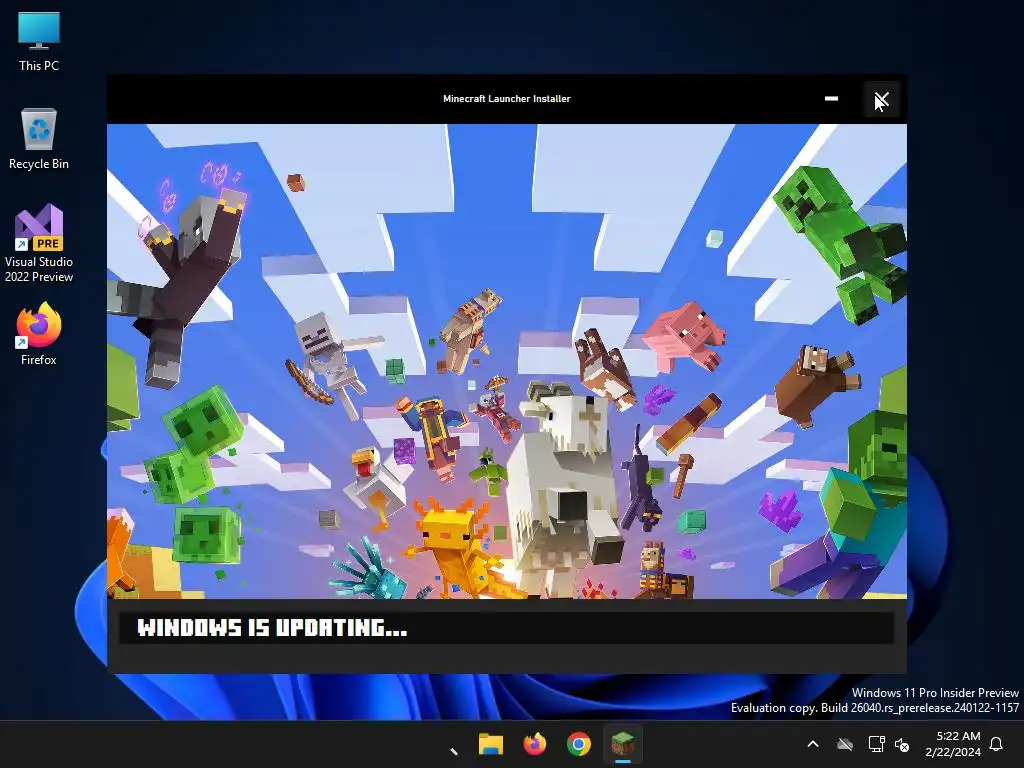Screen dimensions: 1024x768
Task: Open File Explorer from the taskbar
Action: (x=490, y=744)
